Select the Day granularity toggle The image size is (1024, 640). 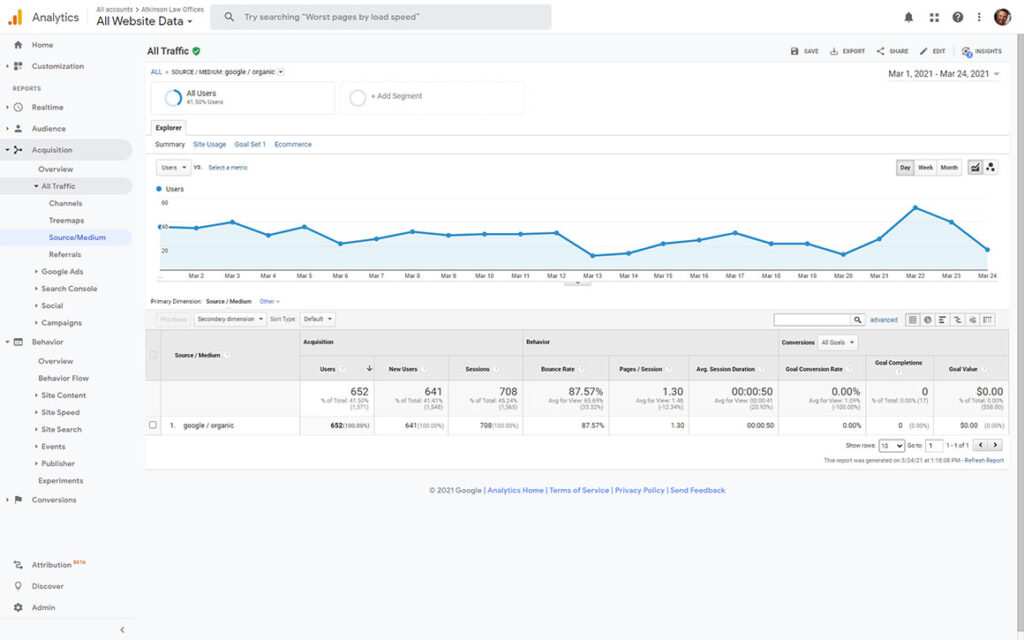tap(905, 168)
